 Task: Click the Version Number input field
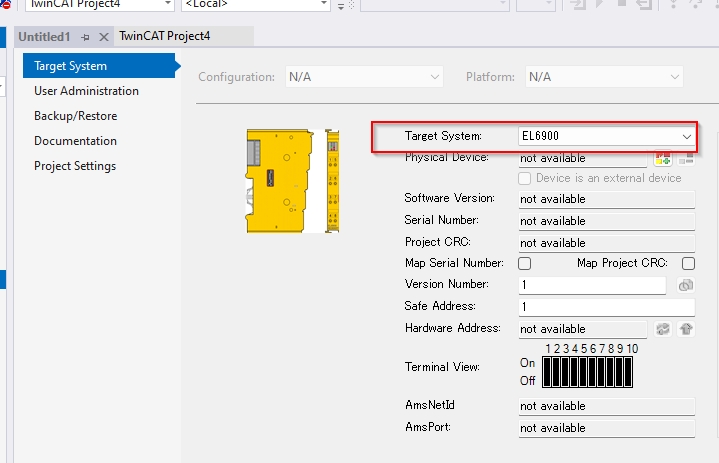pos(592,285)
